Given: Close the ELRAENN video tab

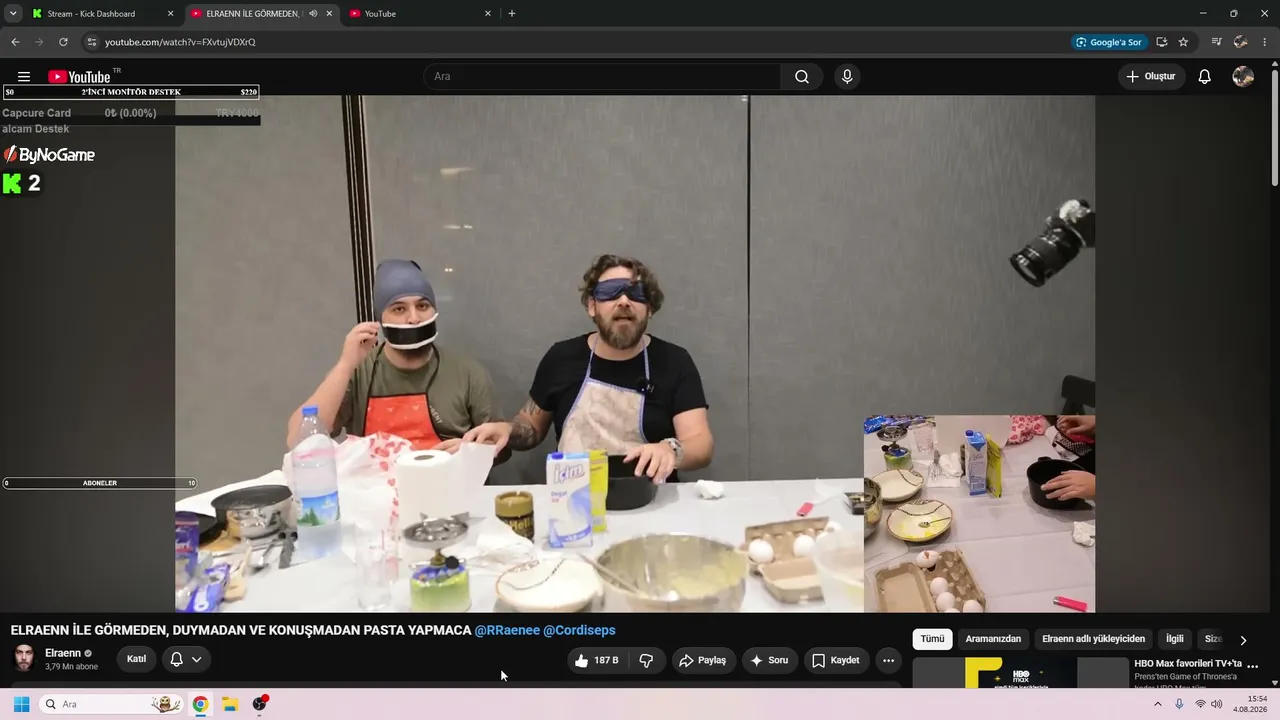Looking at the screenshot, I should pos(329,14).
